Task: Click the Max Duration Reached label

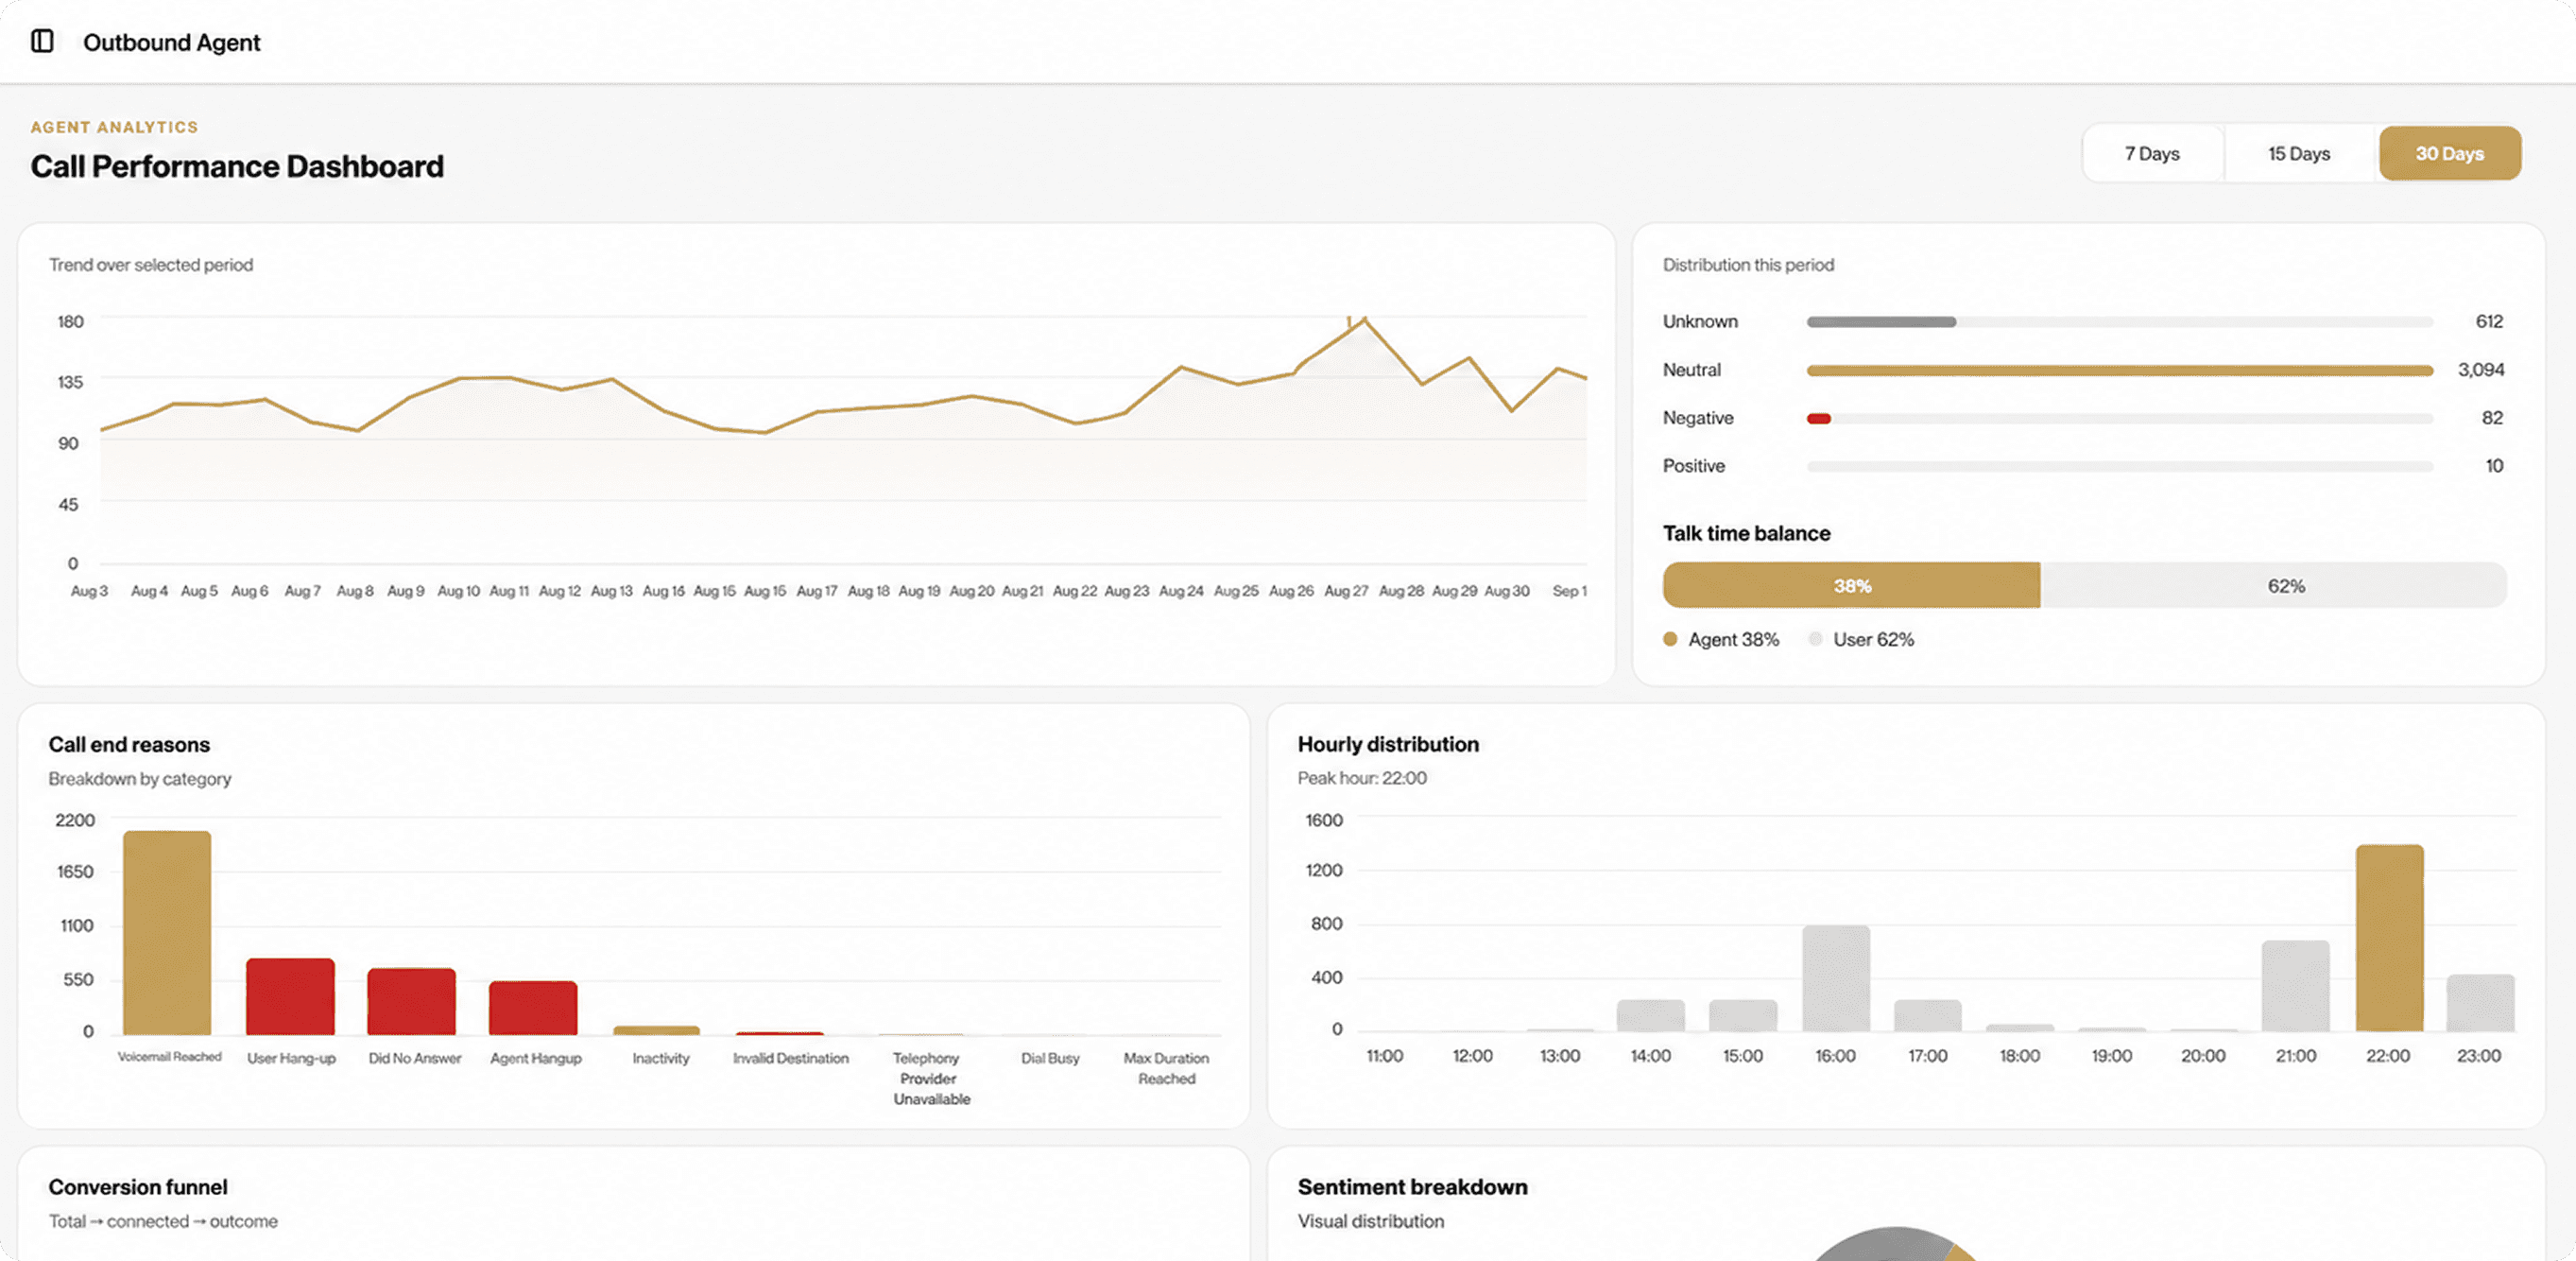Action: click(x=1166, y=1068)
